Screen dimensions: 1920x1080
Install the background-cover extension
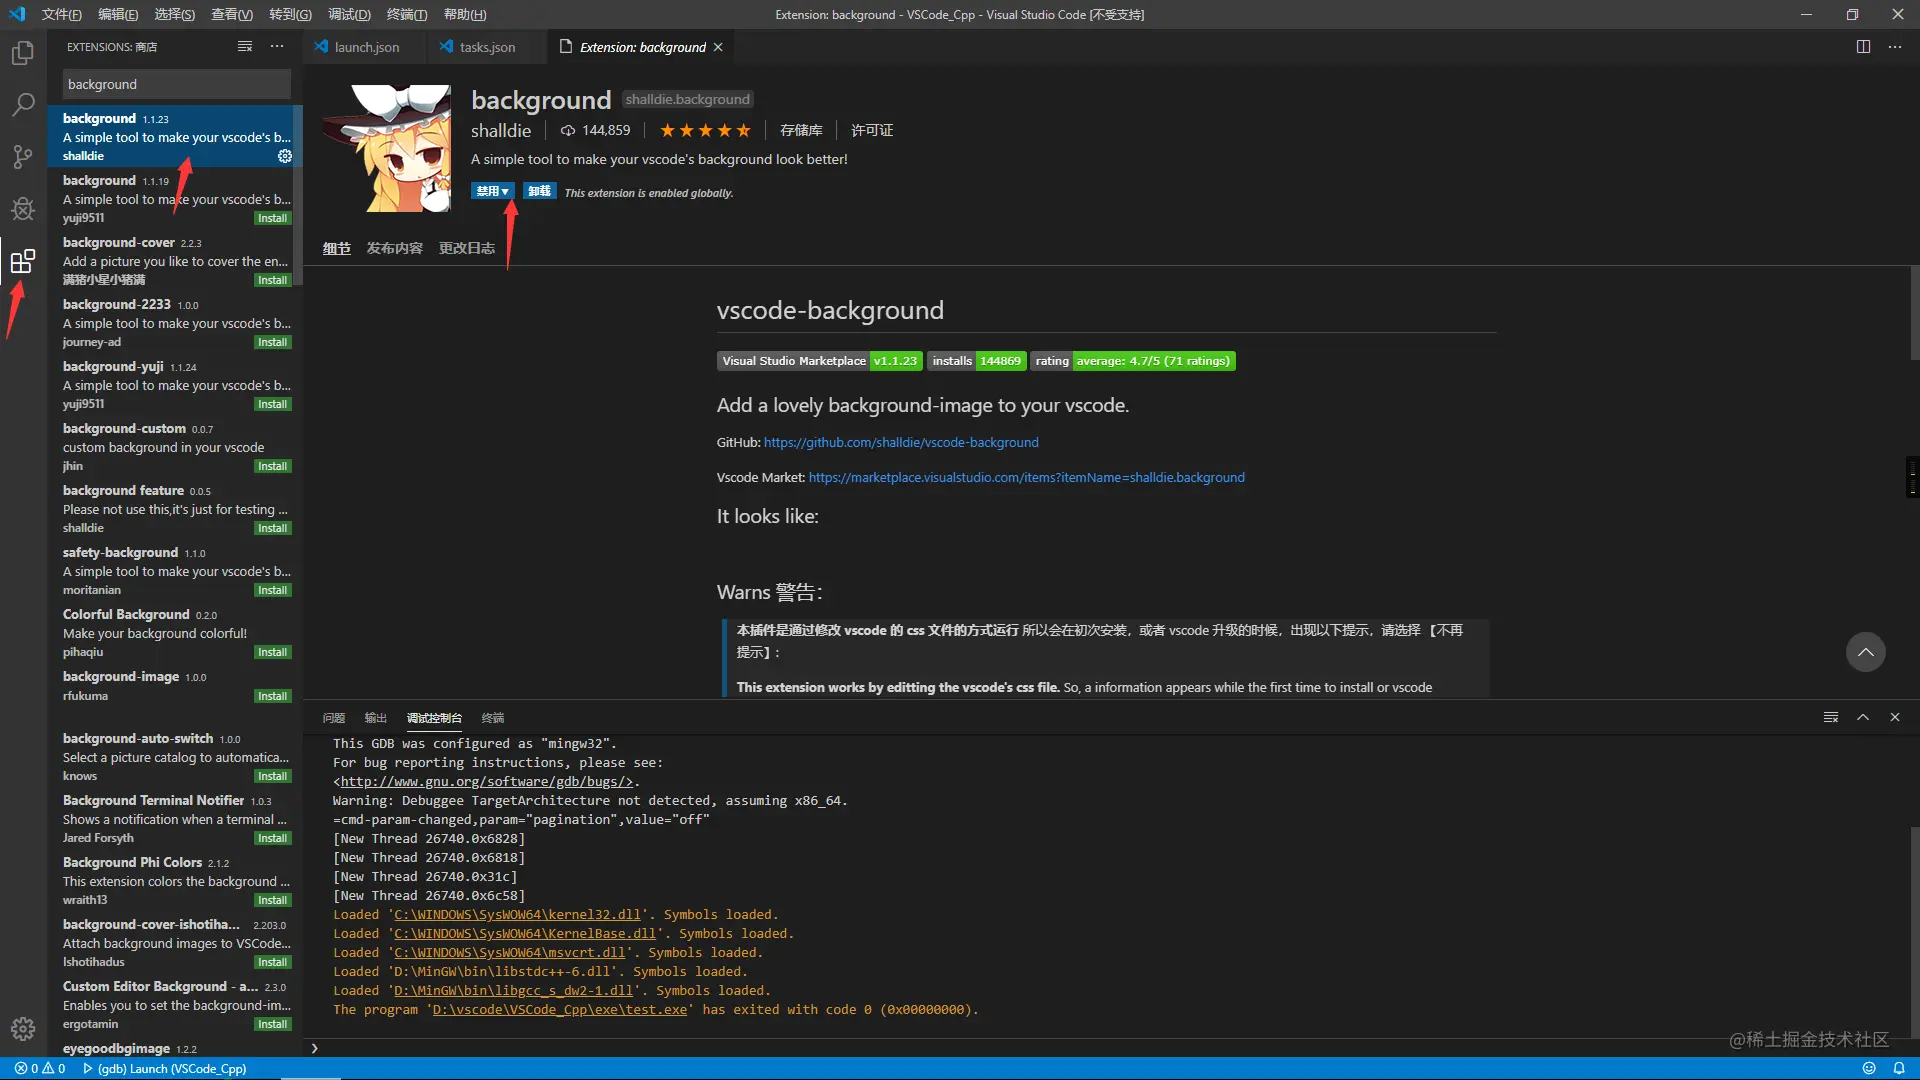(x=272, y=280)
